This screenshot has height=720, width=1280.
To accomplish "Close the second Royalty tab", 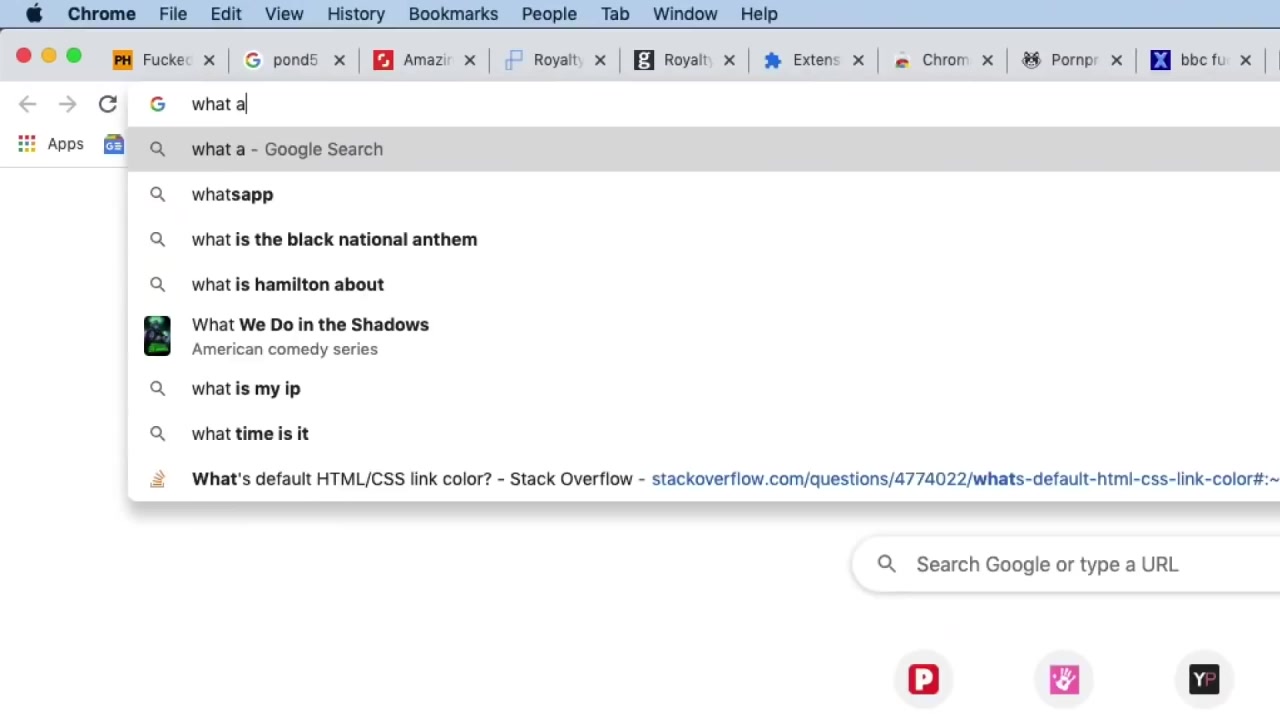I will point(729,60).
